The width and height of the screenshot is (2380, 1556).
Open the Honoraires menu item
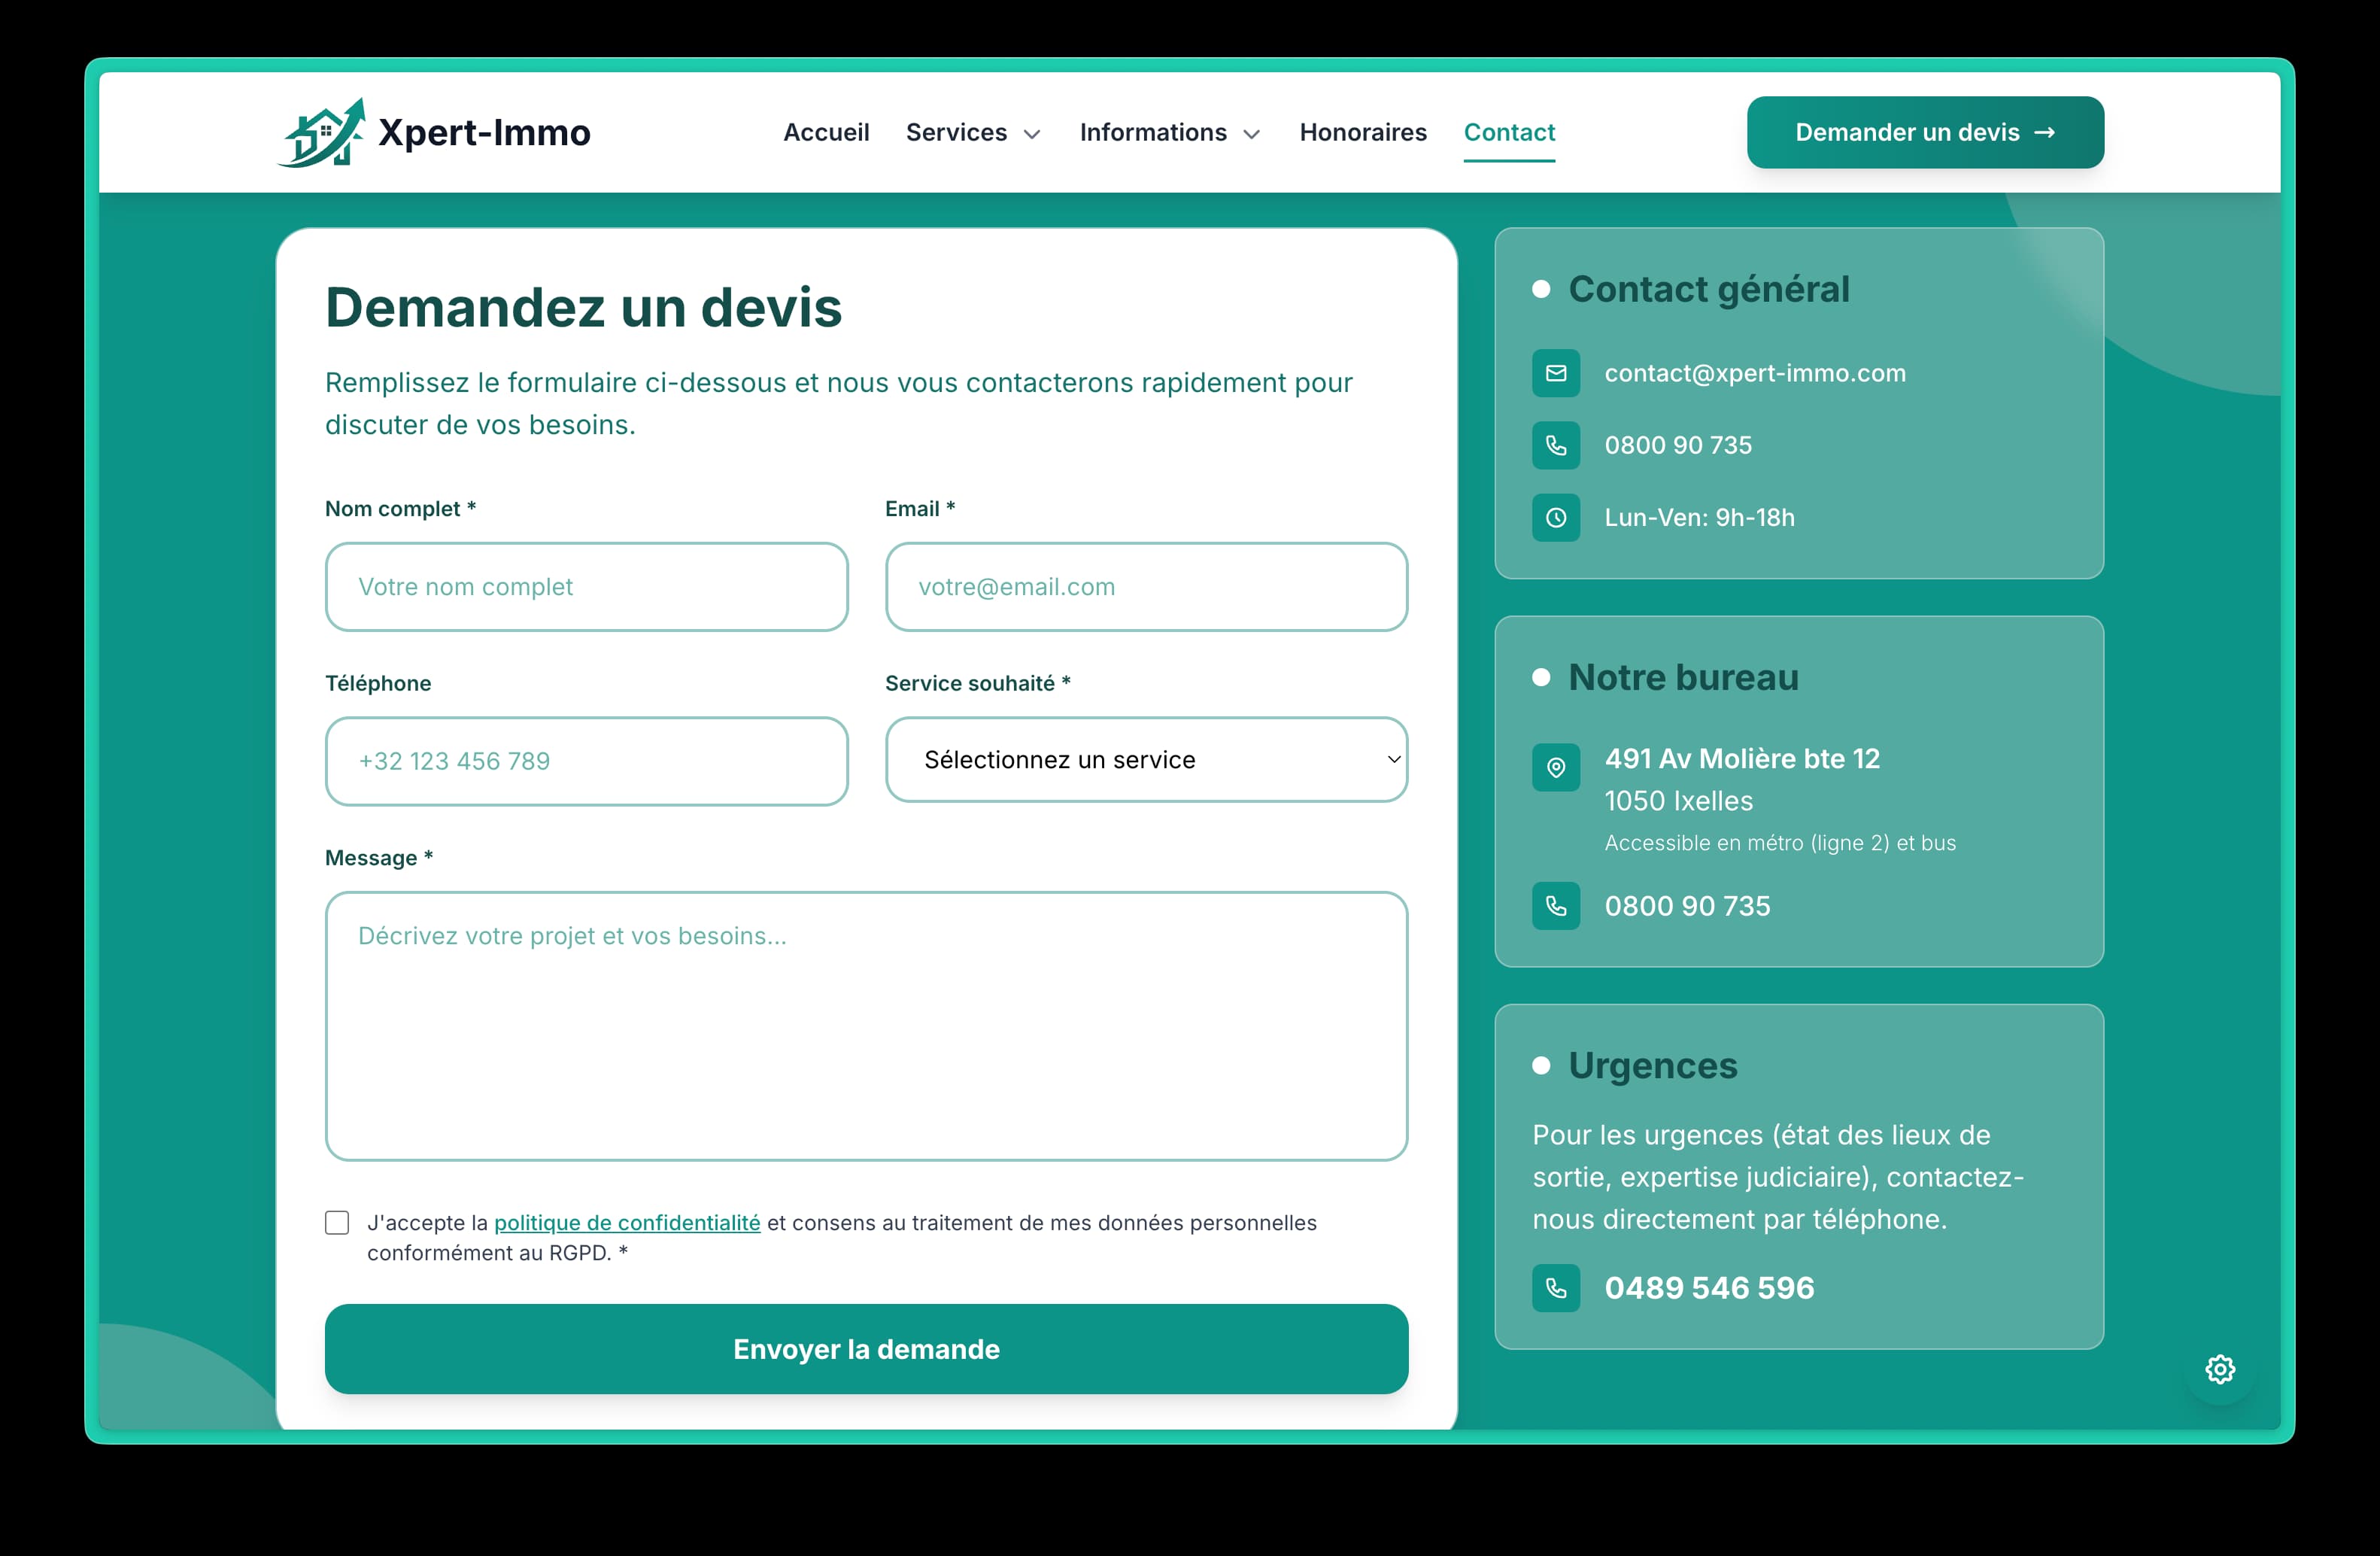tap(1363, 132)
